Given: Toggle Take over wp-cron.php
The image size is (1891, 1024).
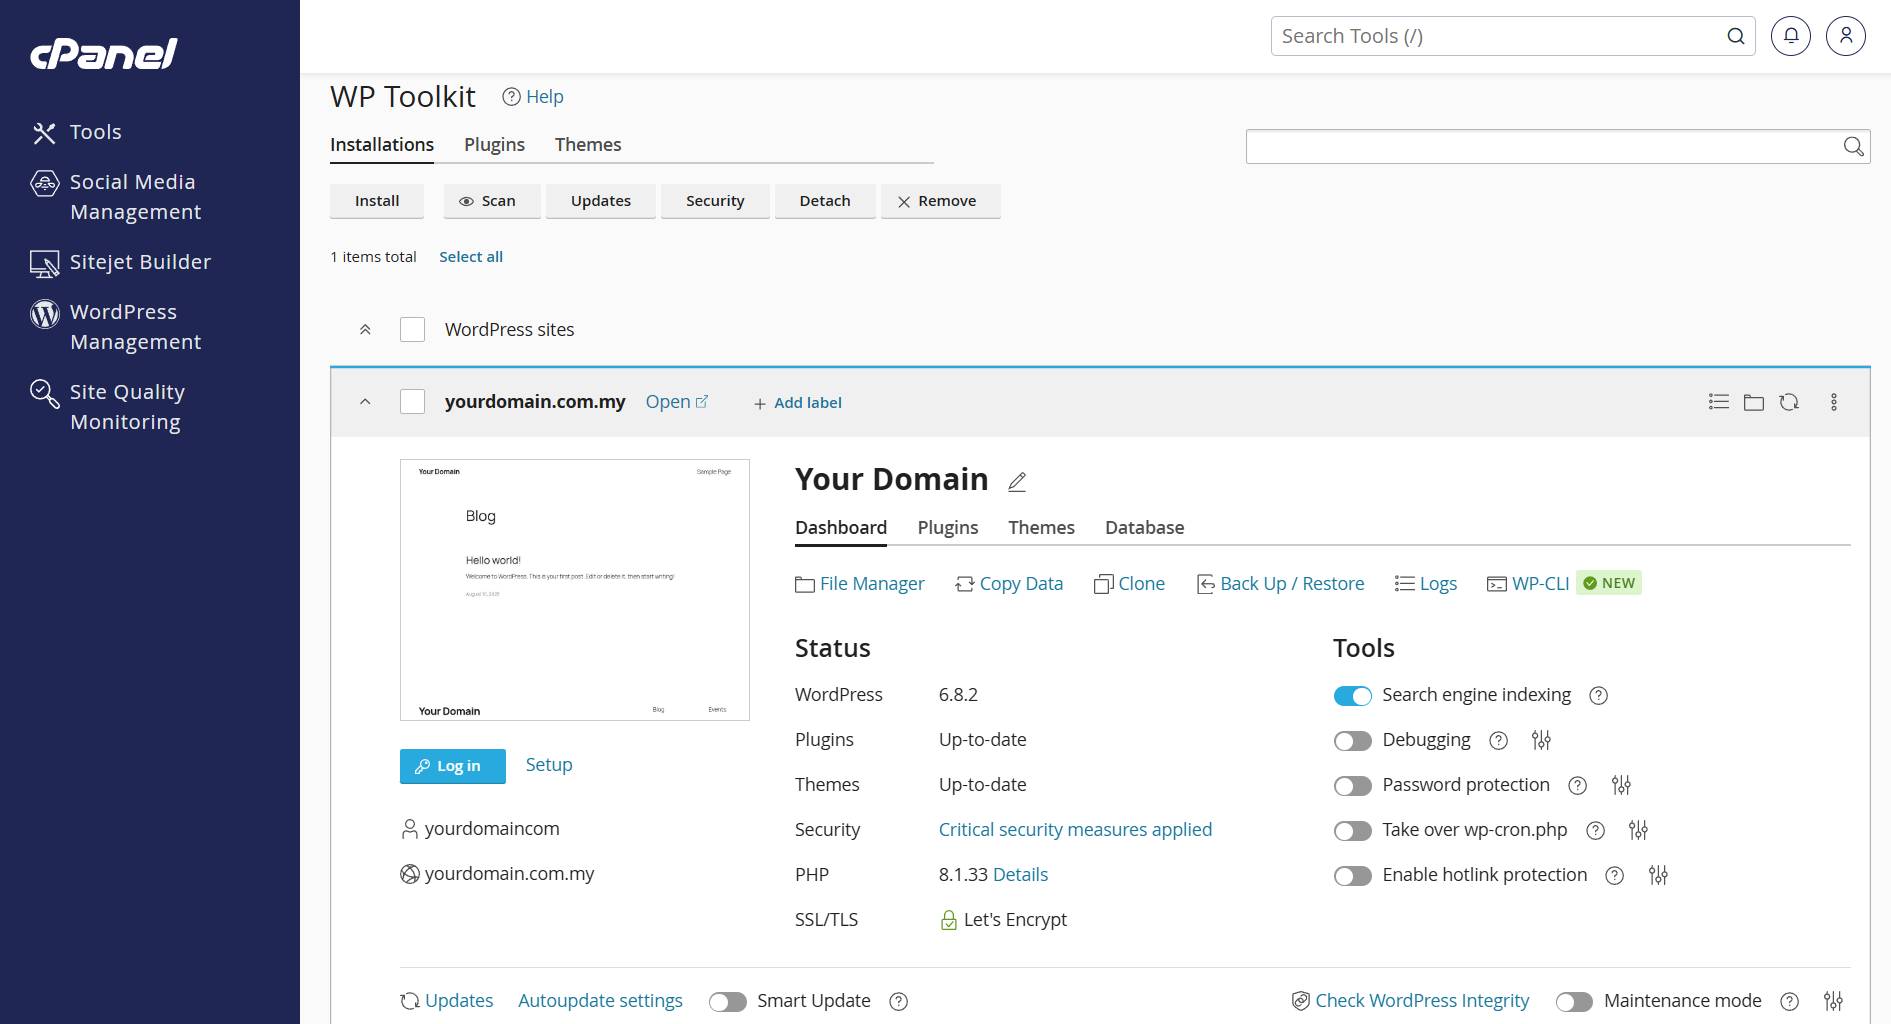Looking at the screenshot, I should click(1353, 831).
